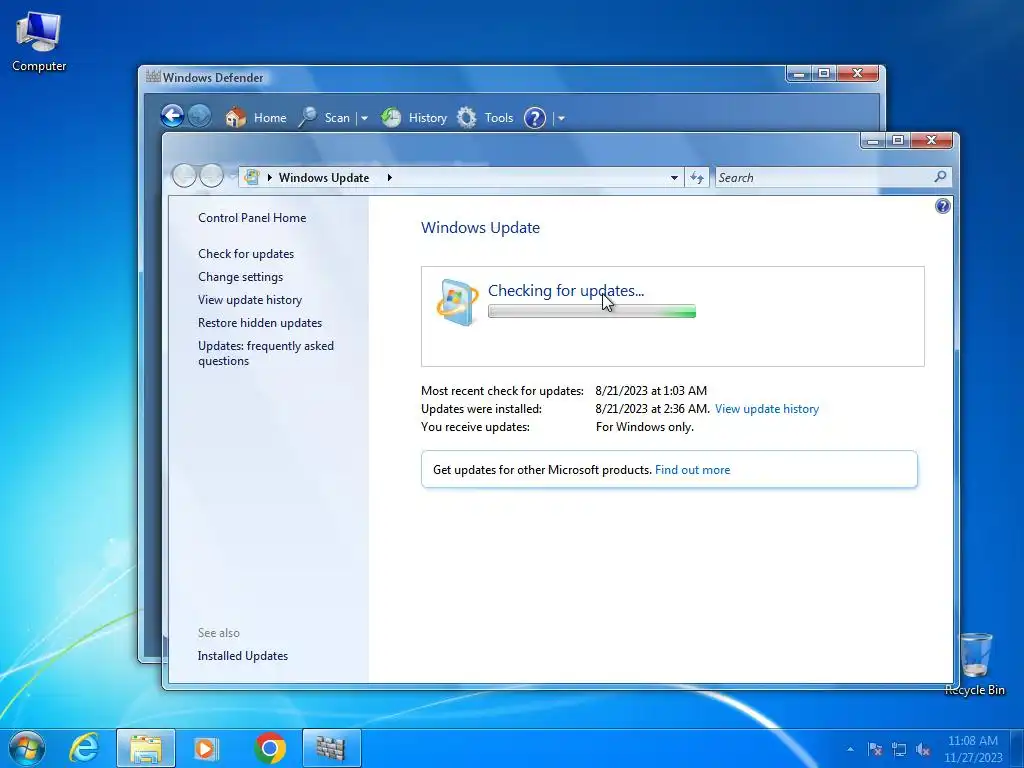Image resolution: width=1024 pixels, height=768 pixels.
Task: Click network tray icon
Action: (x=899, y=749)
